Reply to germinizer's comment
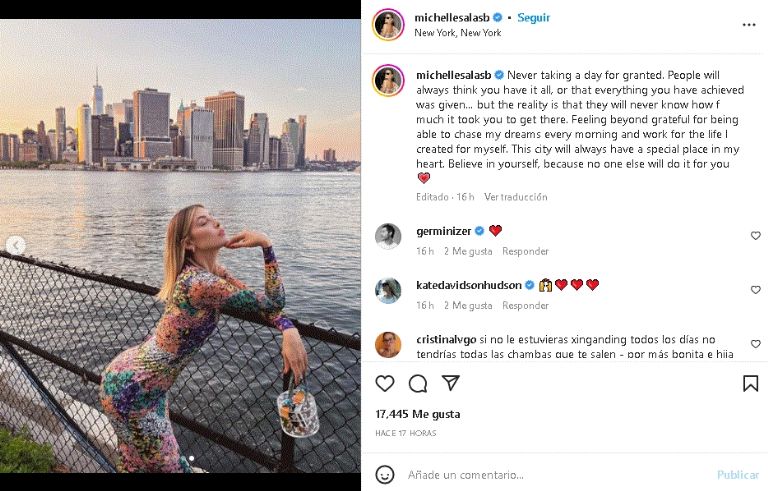Screen dimensions: 768x491 pos(525,251)
